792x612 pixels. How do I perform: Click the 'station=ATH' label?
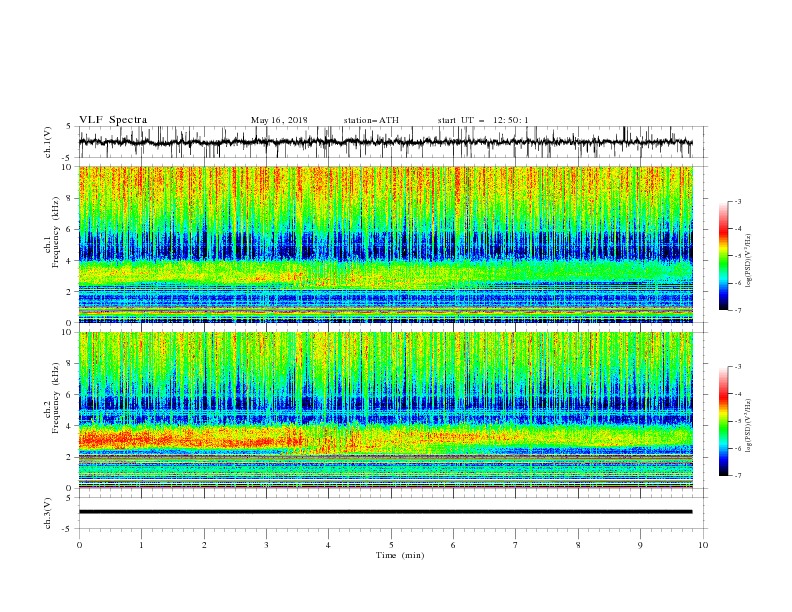tap(371, 120)
